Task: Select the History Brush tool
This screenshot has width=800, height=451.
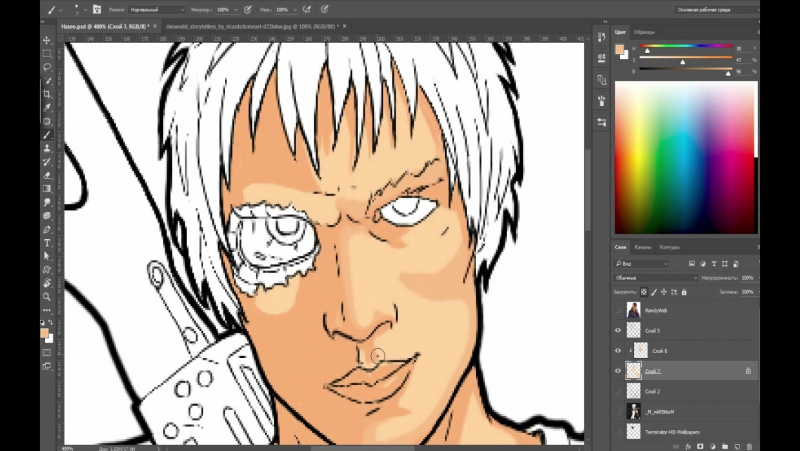Action: click(x=47, y=162)
